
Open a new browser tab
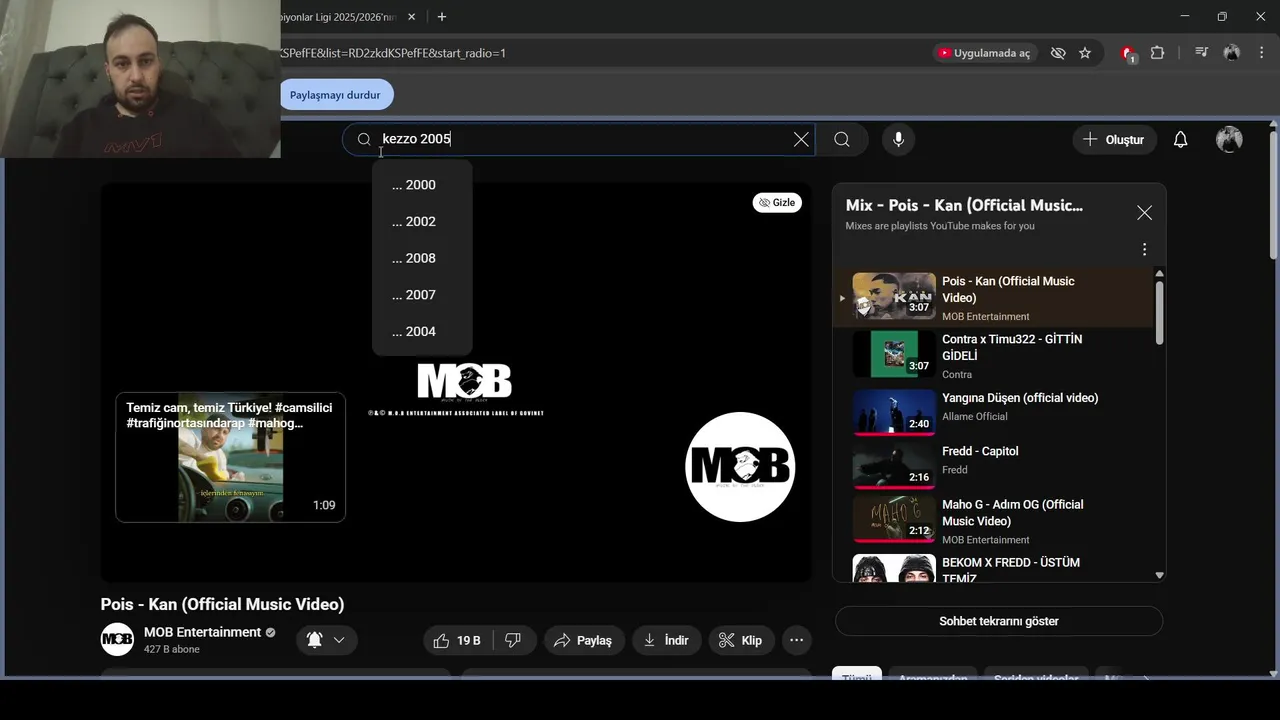click(x=441, y=17)
